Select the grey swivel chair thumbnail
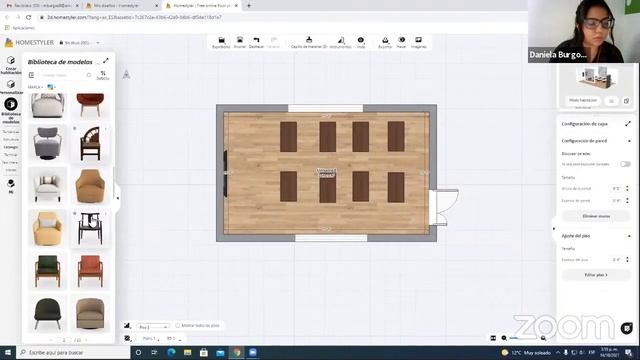The height and width of the screenshot is (360, 640). click(x=47, y=144)
